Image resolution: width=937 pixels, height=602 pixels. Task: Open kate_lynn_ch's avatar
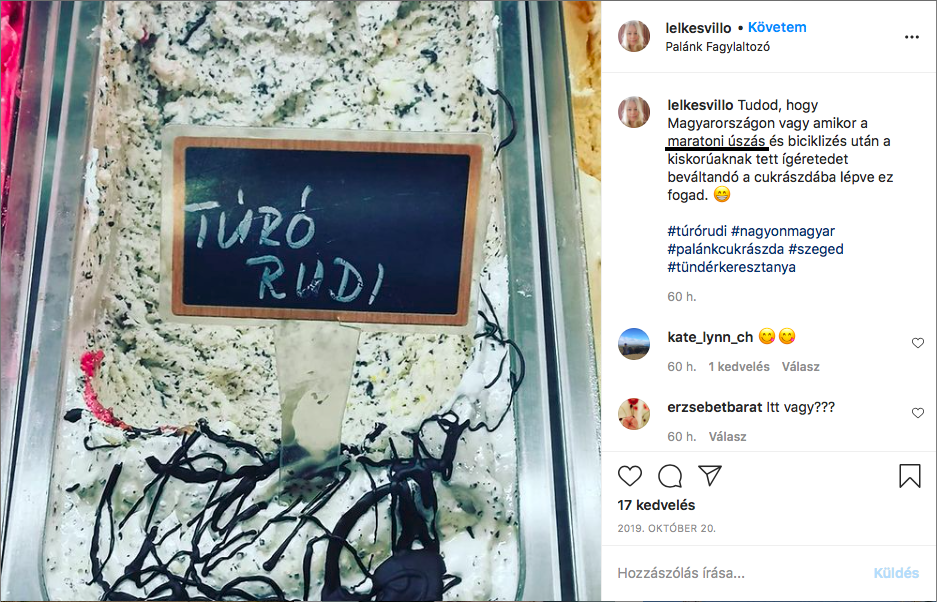[x=633, y=344]
